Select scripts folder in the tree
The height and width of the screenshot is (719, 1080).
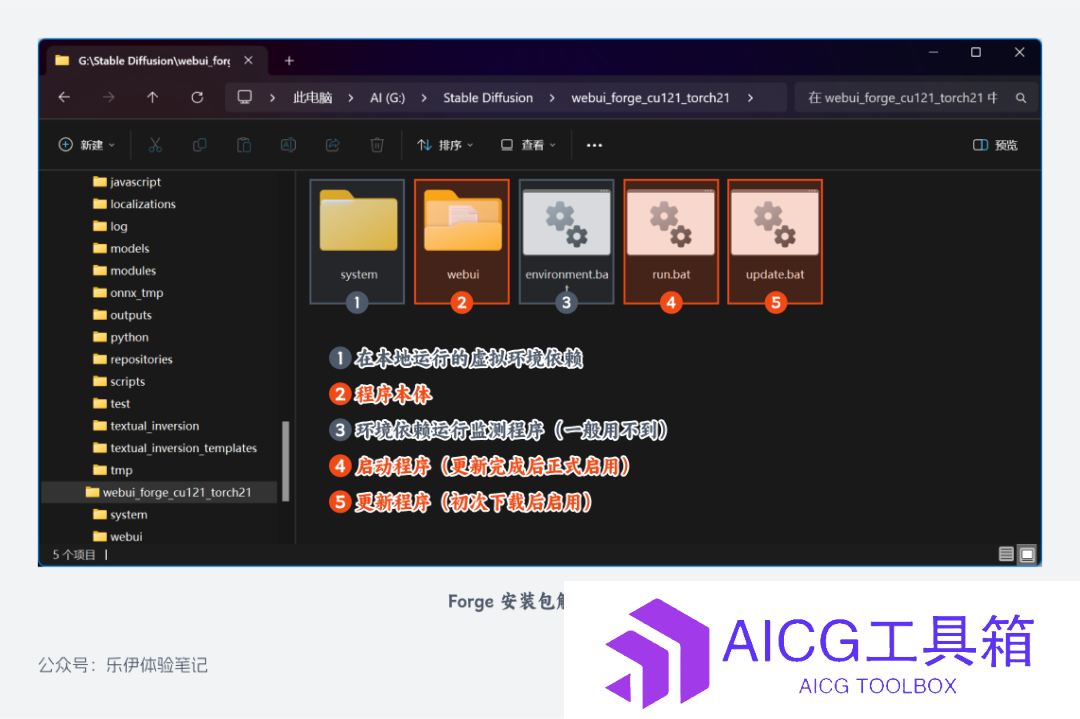click(119, 382)
